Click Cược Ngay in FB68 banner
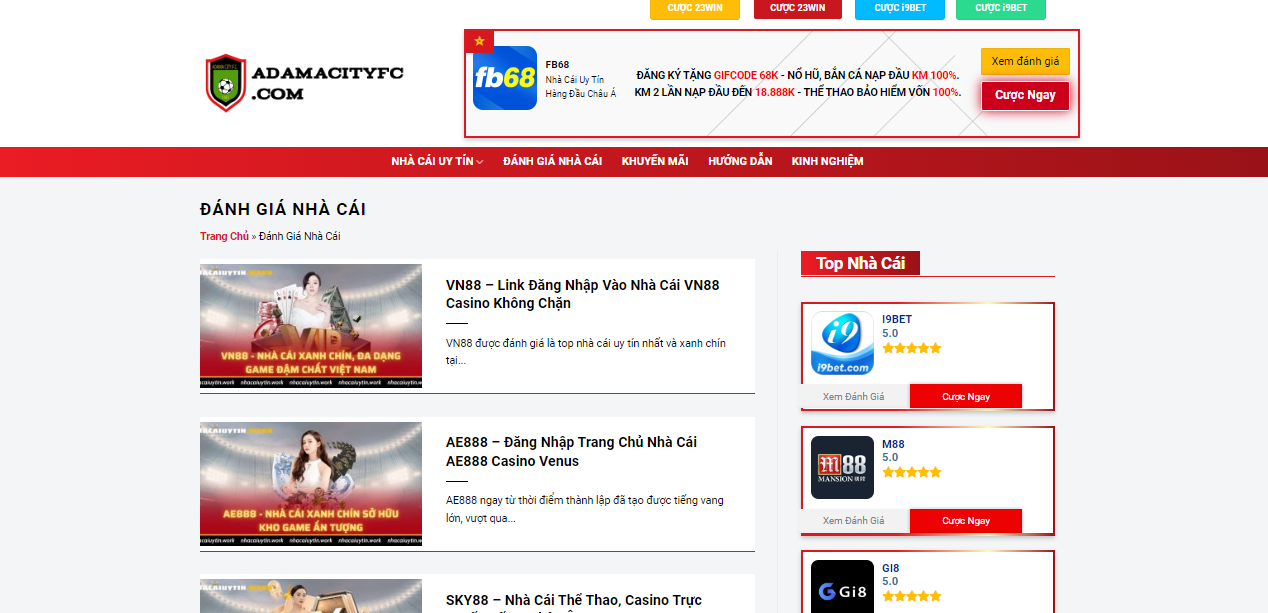Image resolution: width=1268 pixels, height=613 pixels. [x=1025, y=95]
